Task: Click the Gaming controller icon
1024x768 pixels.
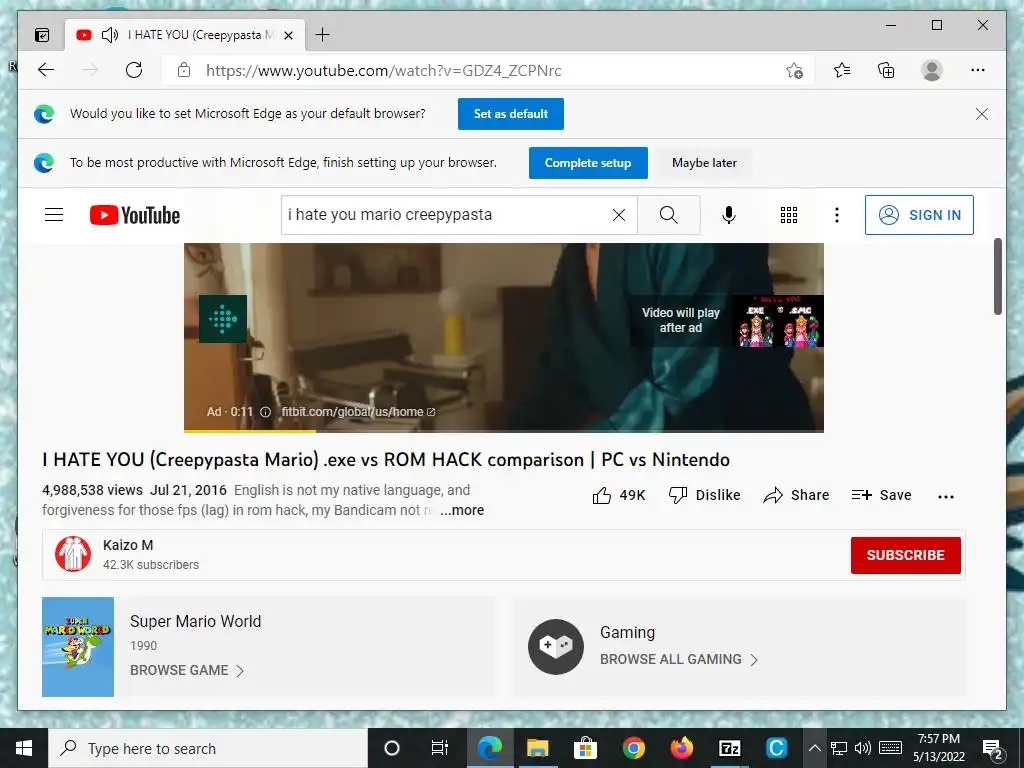Action: [556, 647]
